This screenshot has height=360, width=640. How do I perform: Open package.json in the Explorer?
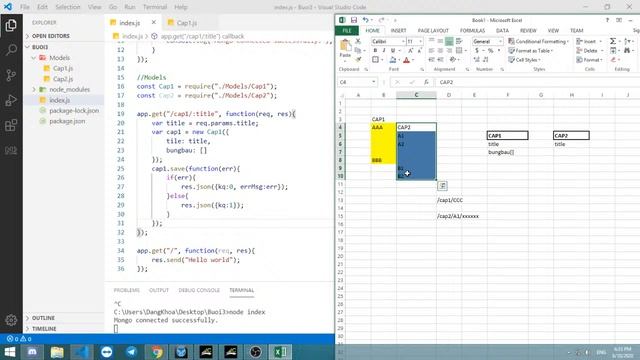click(x=67, y=121)
